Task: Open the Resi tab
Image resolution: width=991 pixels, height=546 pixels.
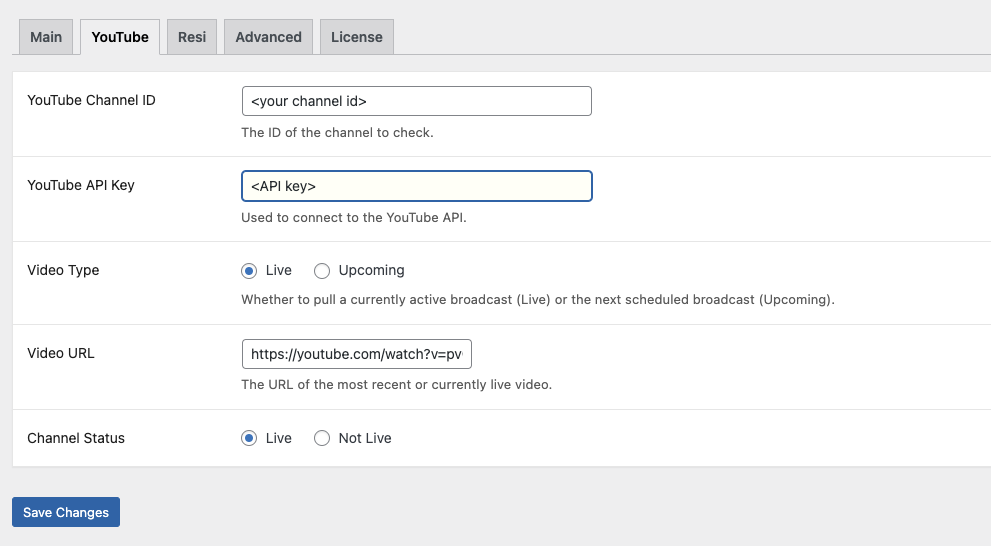Action: click(x=192, y=37)
